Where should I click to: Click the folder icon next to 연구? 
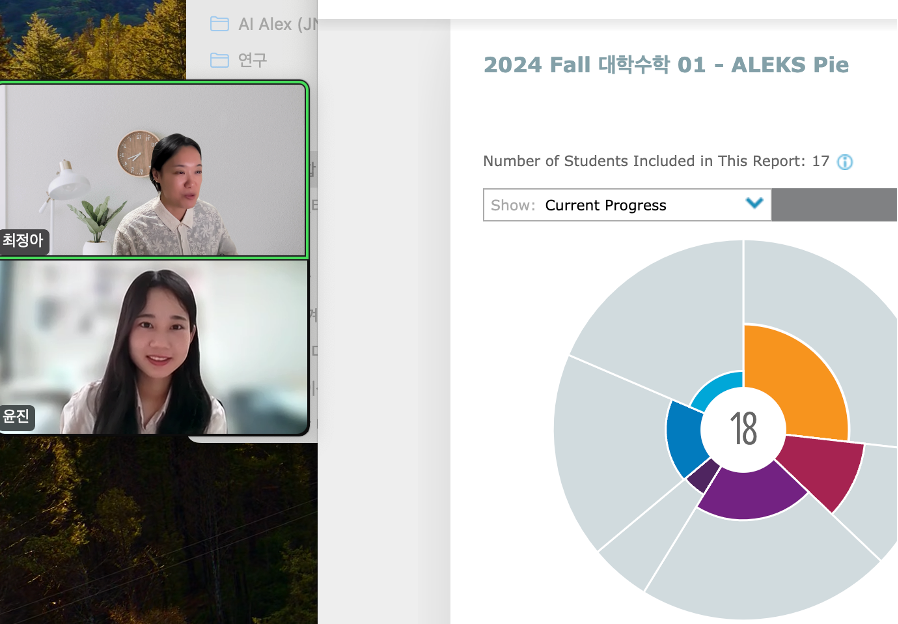[219, 60]
